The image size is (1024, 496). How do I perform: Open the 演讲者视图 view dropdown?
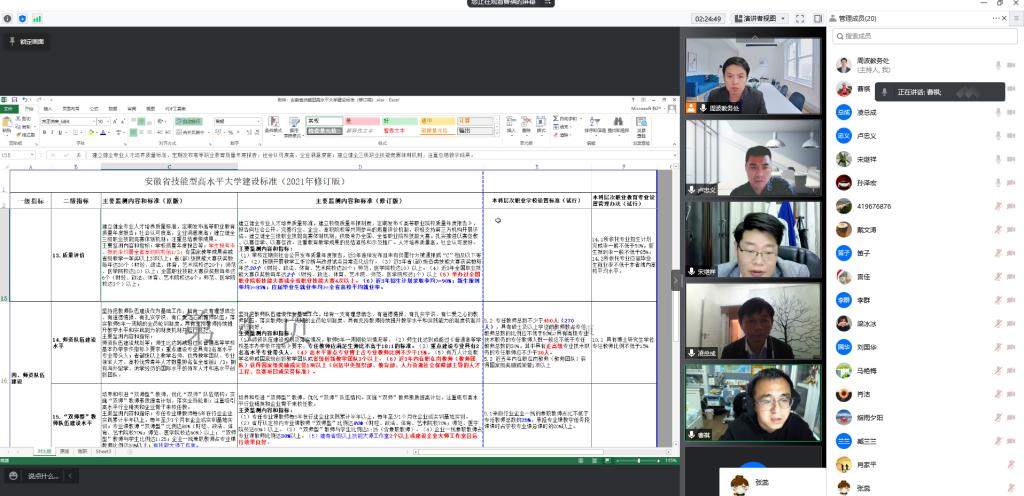[x=756, y=18]
